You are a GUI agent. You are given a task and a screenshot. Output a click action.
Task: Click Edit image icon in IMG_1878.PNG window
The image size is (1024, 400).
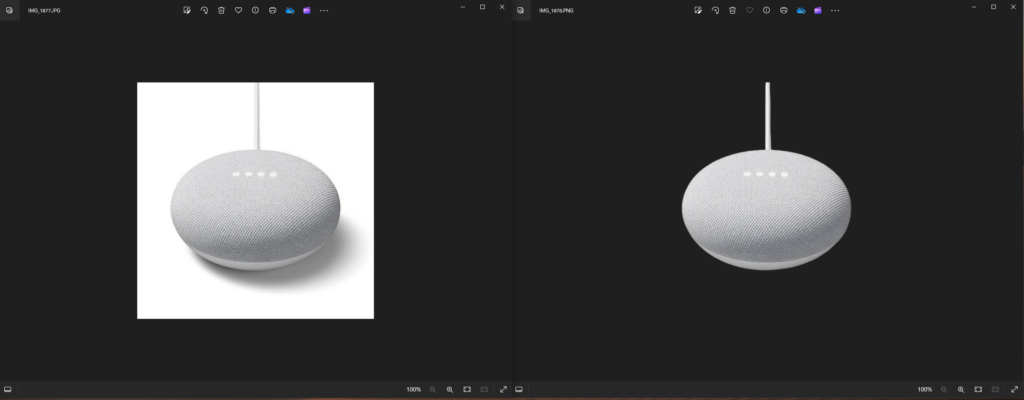[x=698, y=10]
